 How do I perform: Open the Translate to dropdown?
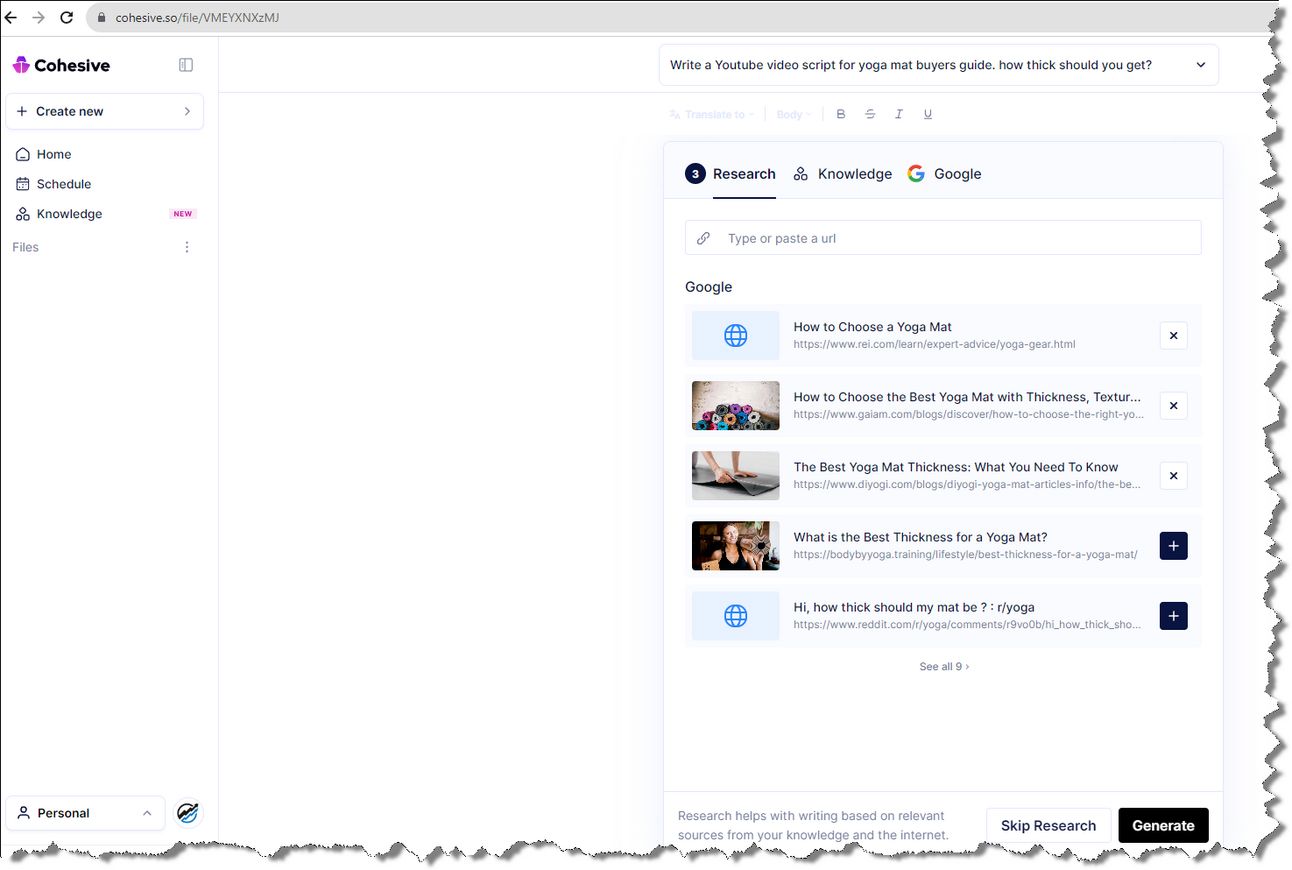[x=711, y=114]
